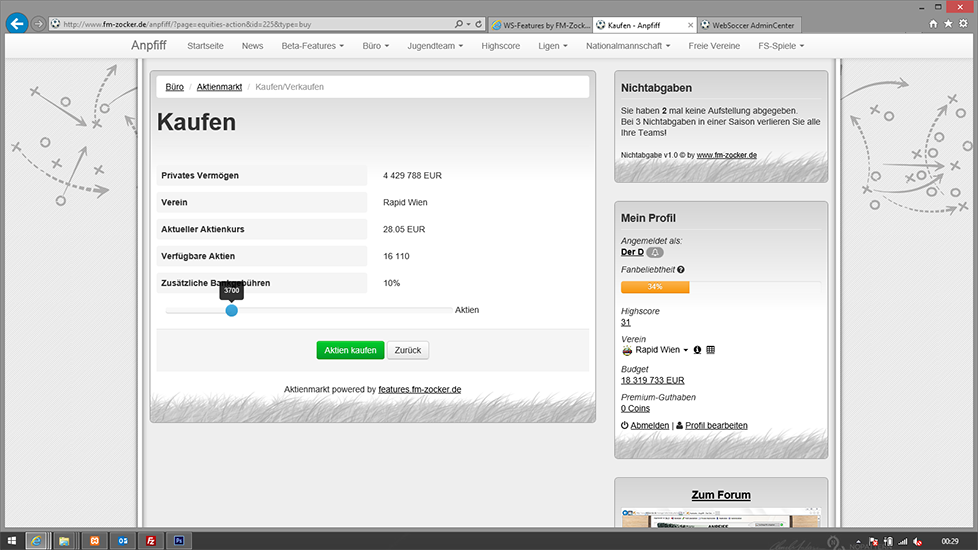Open Photoshop from the taskbar
Viewport: 978px width, 550px height.
click(x=181, y=540)
